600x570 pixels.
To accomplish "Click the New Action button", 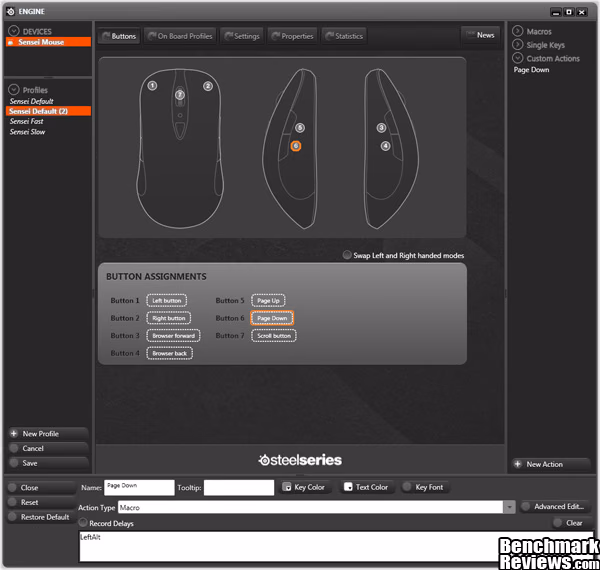I will coord(551,464).
